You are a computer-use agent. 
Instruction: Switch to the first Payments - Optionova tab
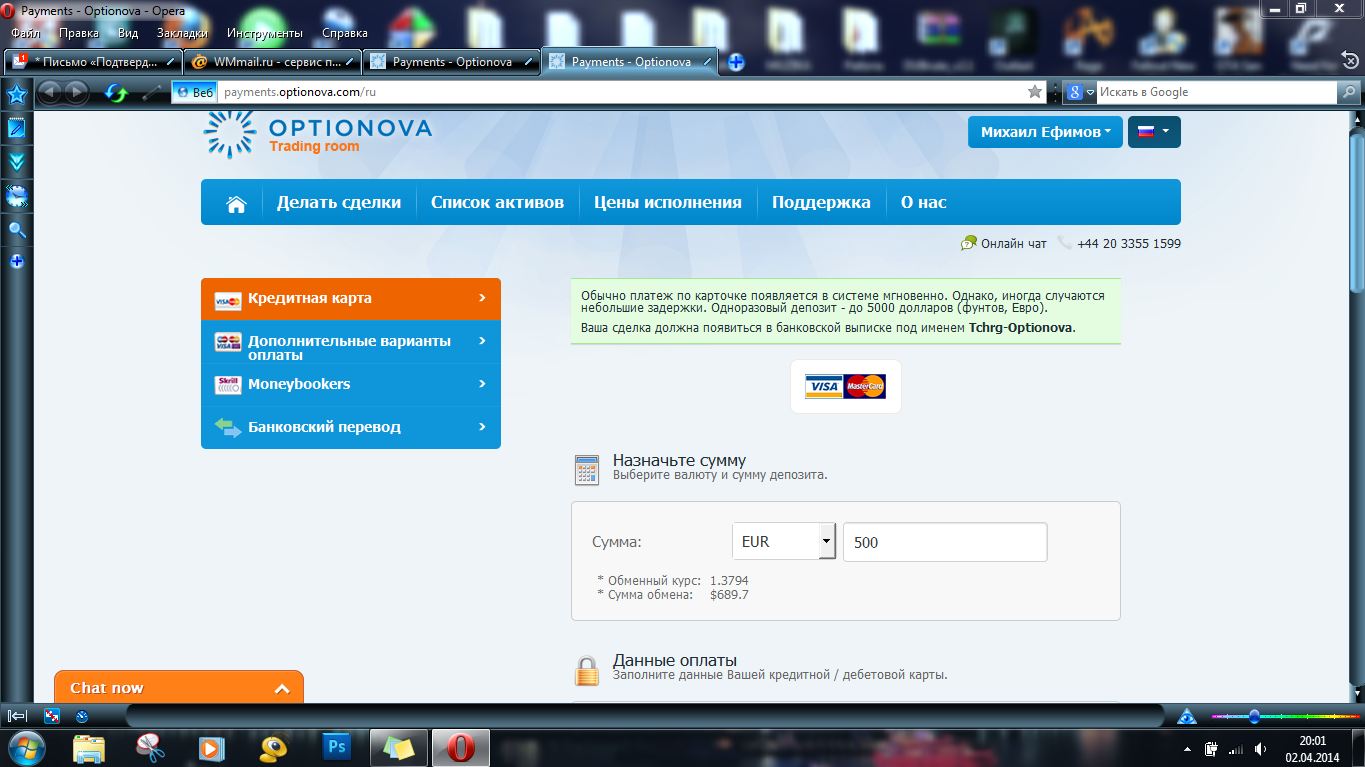[x=451, y=62]
